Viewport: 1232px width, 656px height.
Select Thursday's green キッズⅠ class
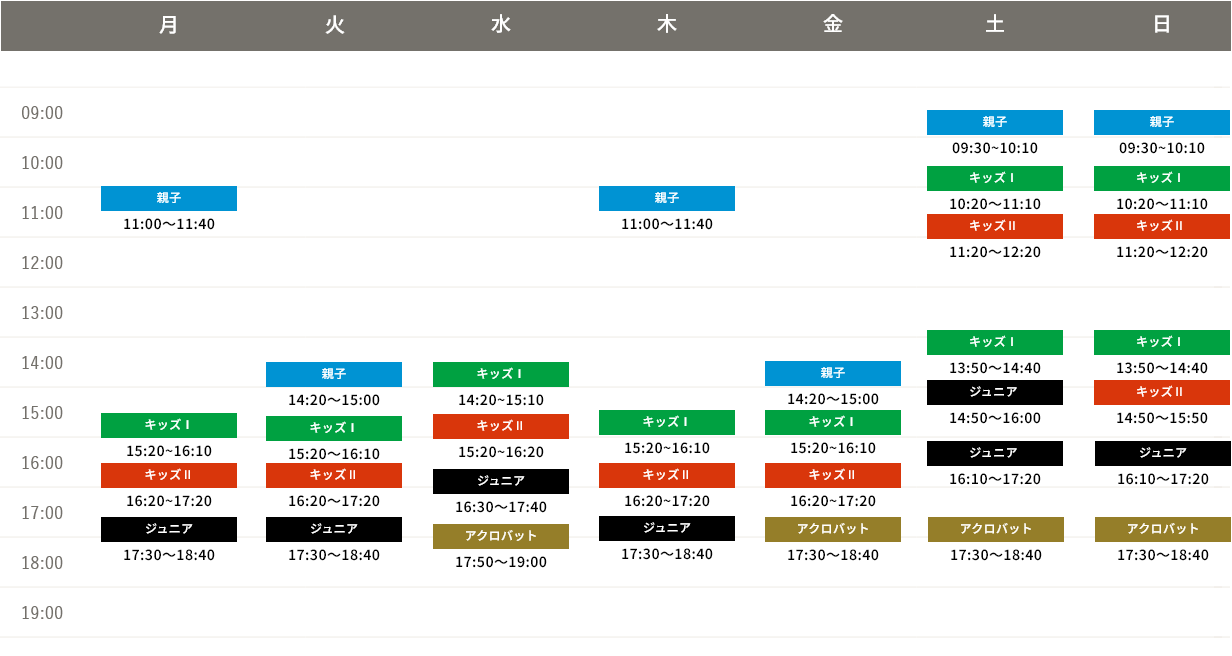(x=666, y=422)
